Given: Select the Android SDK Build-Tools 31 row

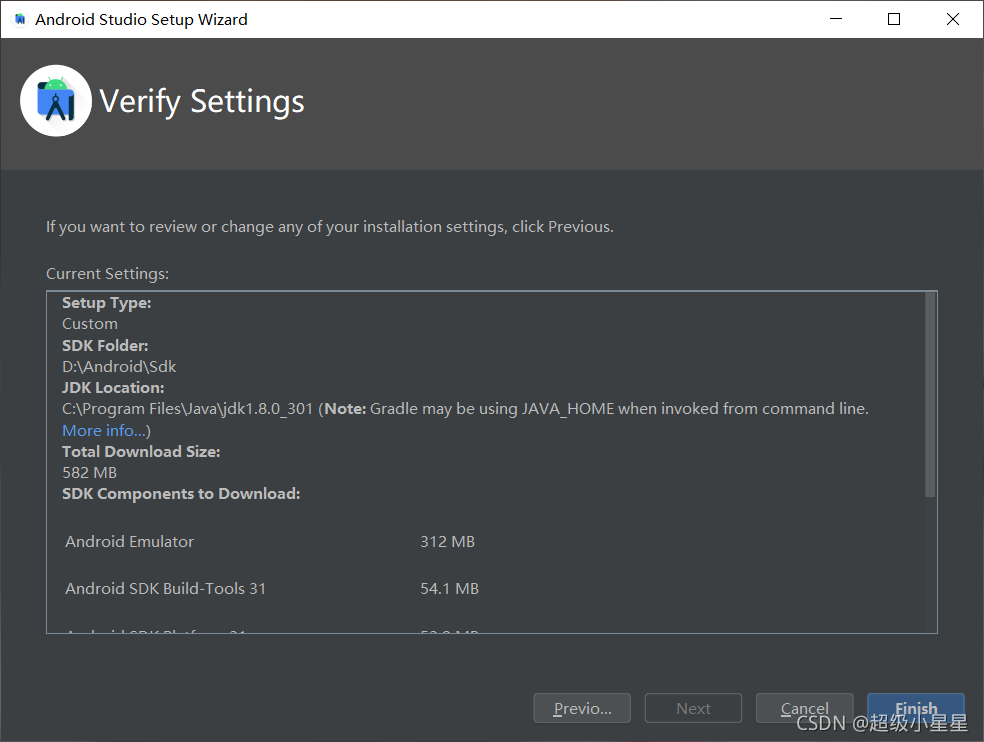Looking at the screenshot, I should (272, 589).
